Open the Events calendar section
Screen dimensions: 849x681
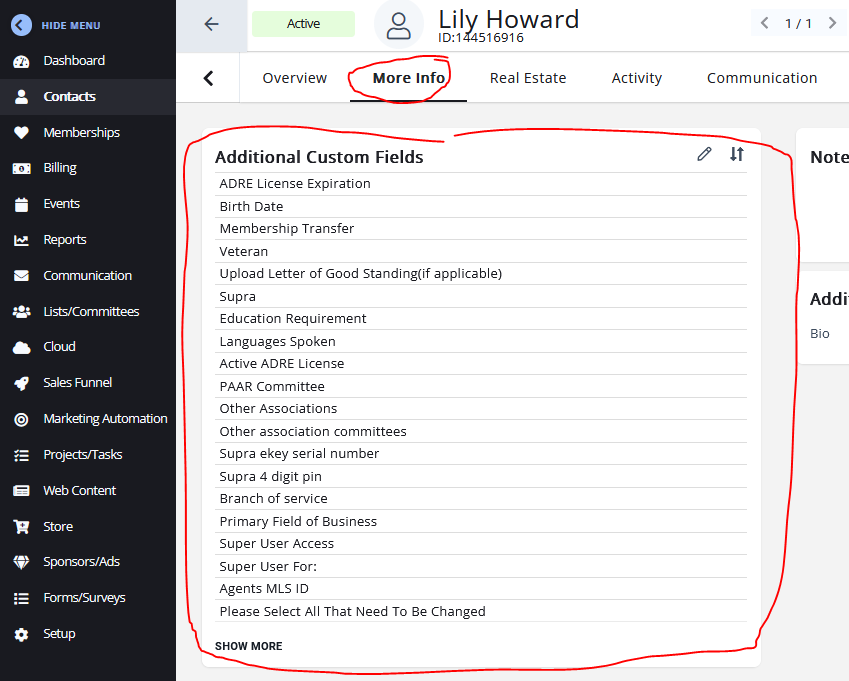pyautogui.click(x=61, y=204)
